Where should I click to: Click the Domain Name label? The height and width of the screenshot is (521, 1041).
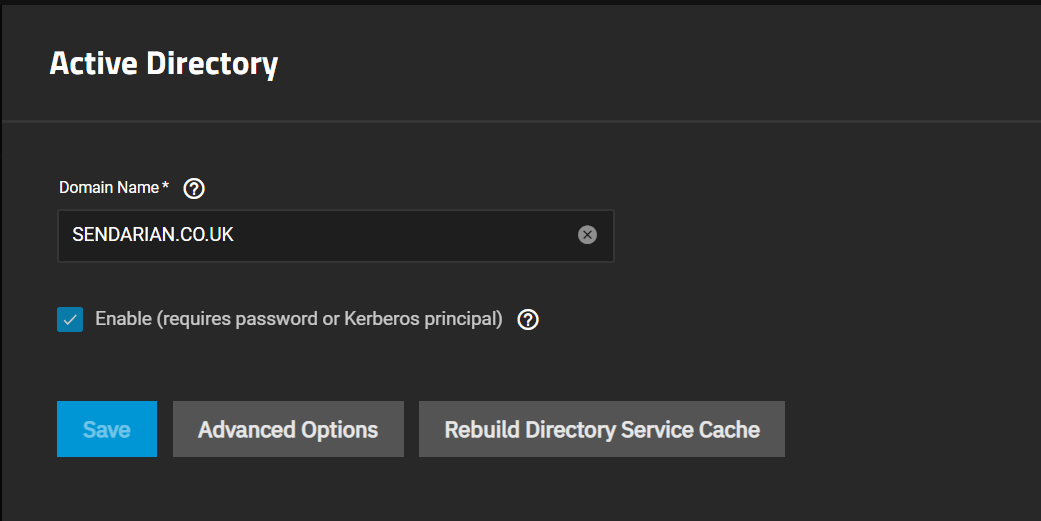click(x=114, y=188)
